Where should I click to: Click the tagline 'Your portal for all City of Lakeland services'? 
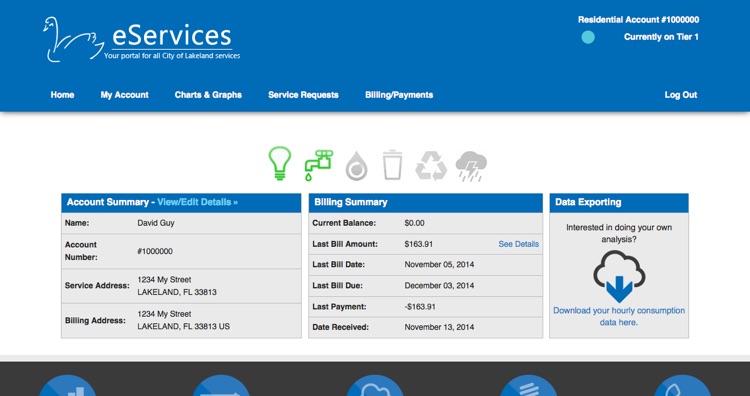[172, 56]
